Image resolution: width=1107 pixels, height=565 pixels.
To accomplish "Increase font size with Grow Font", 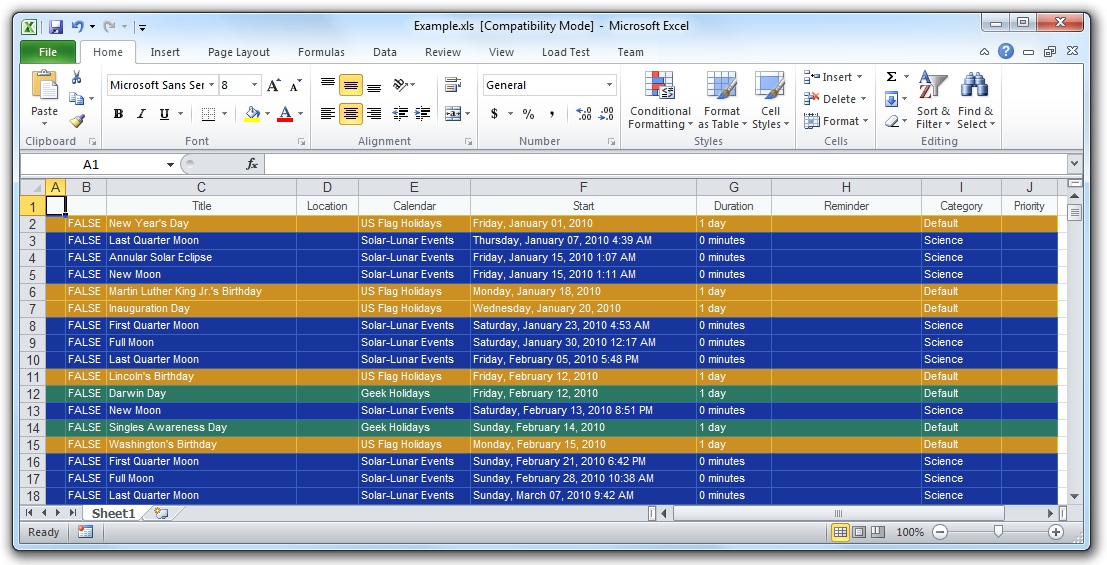I will [x=273, y=85].
